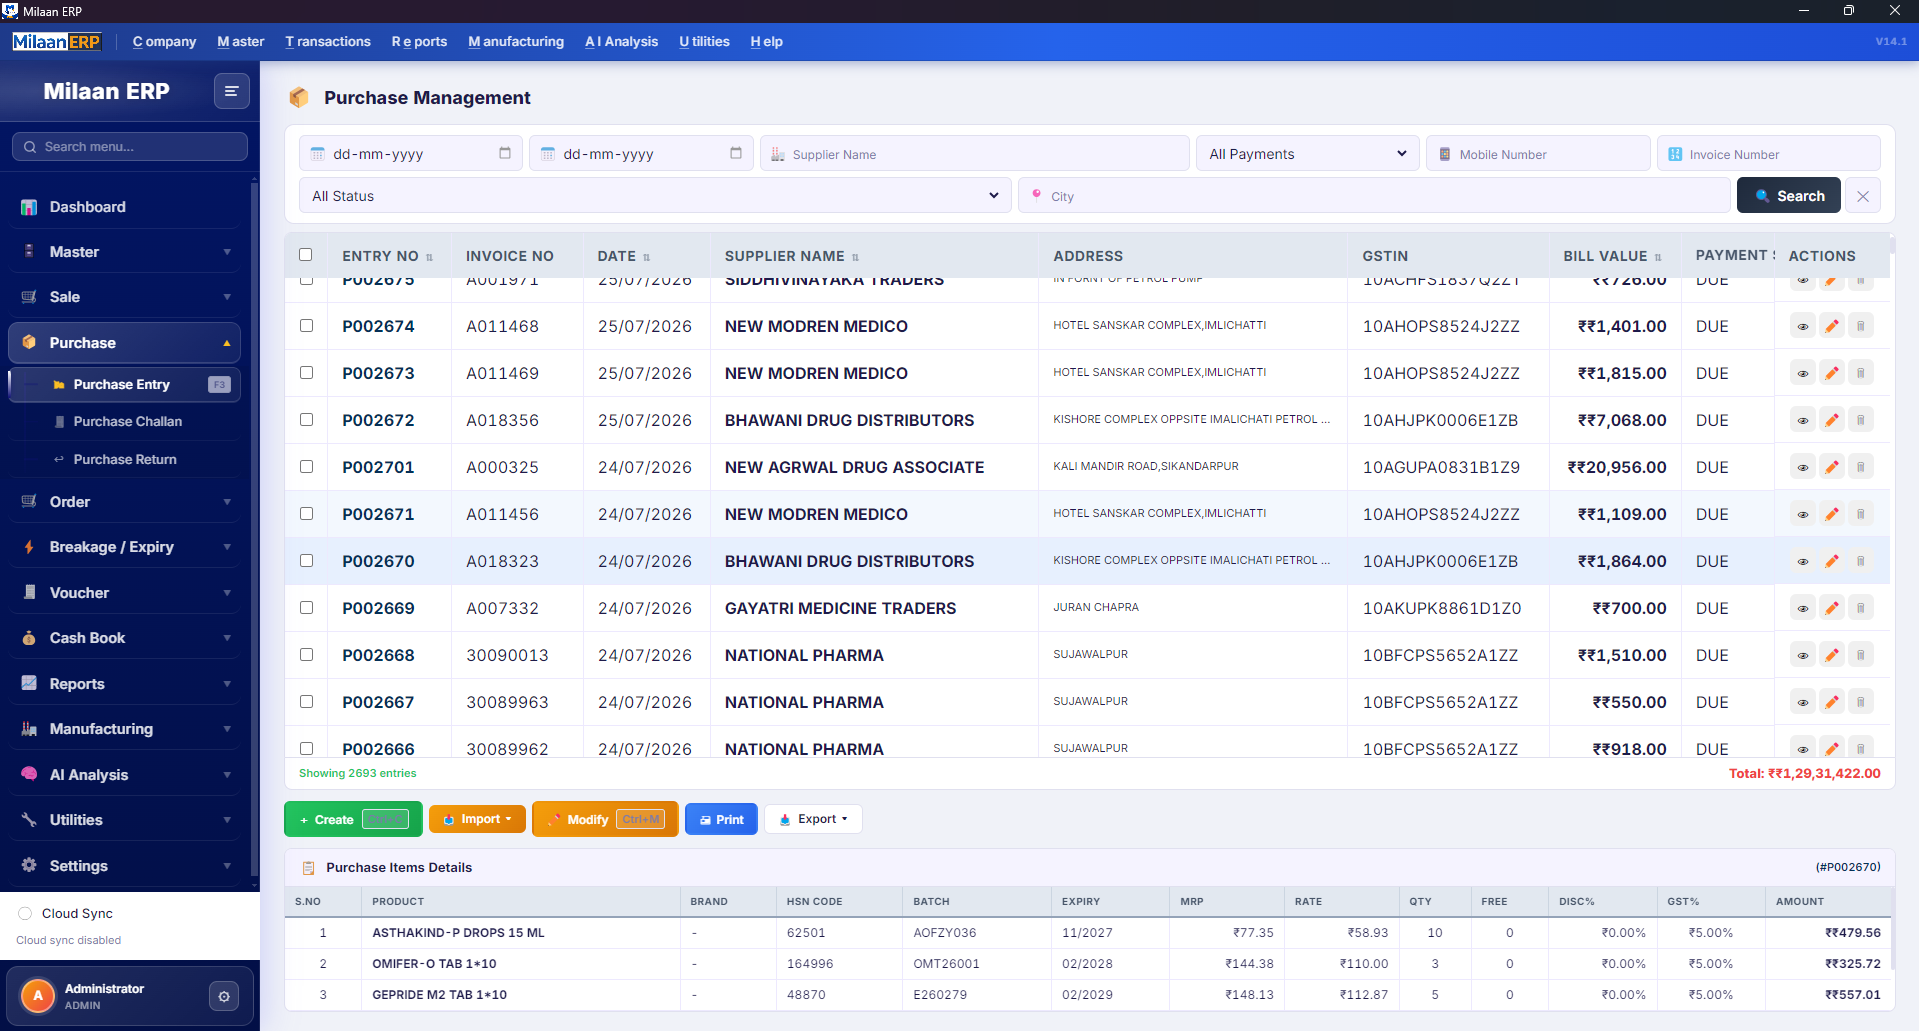Viewport: 1919px width, 1031px height.
Task: Open the user settings gear next to Administrator
Action: pyautogui.click(x=224, y=996)
